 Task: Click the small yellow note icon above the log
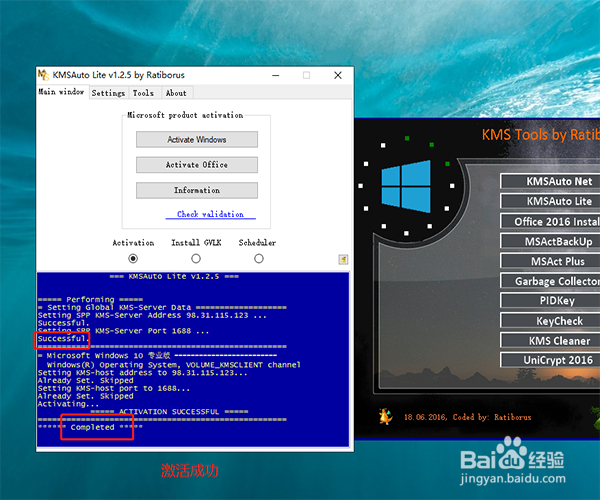click(343, 260)
